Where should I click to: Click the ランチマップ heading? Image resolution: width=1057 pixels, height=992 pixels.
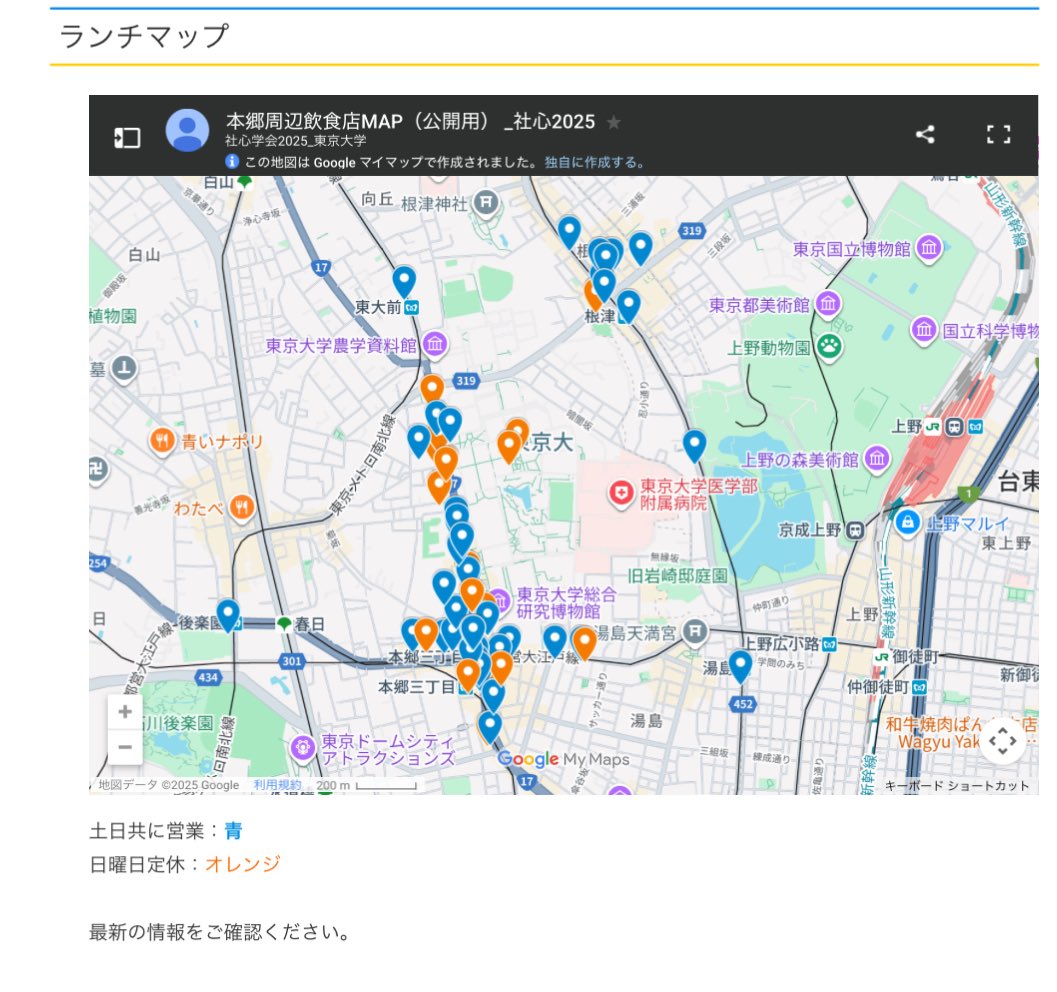[144, 36]
